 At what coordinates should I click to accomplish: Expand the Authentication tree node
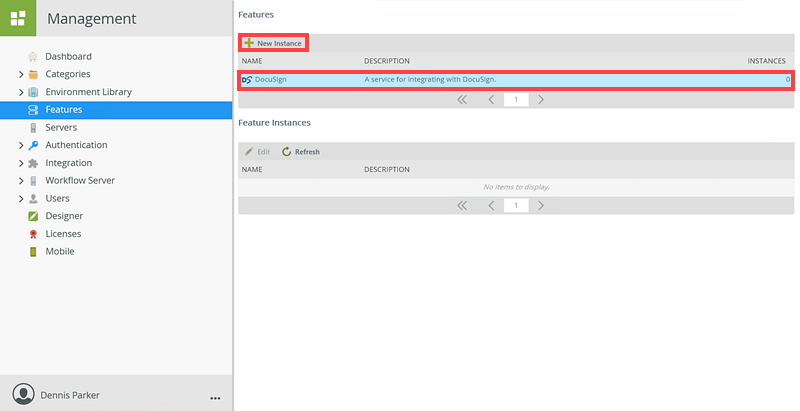pyautogui.click(x=21, y=145)
